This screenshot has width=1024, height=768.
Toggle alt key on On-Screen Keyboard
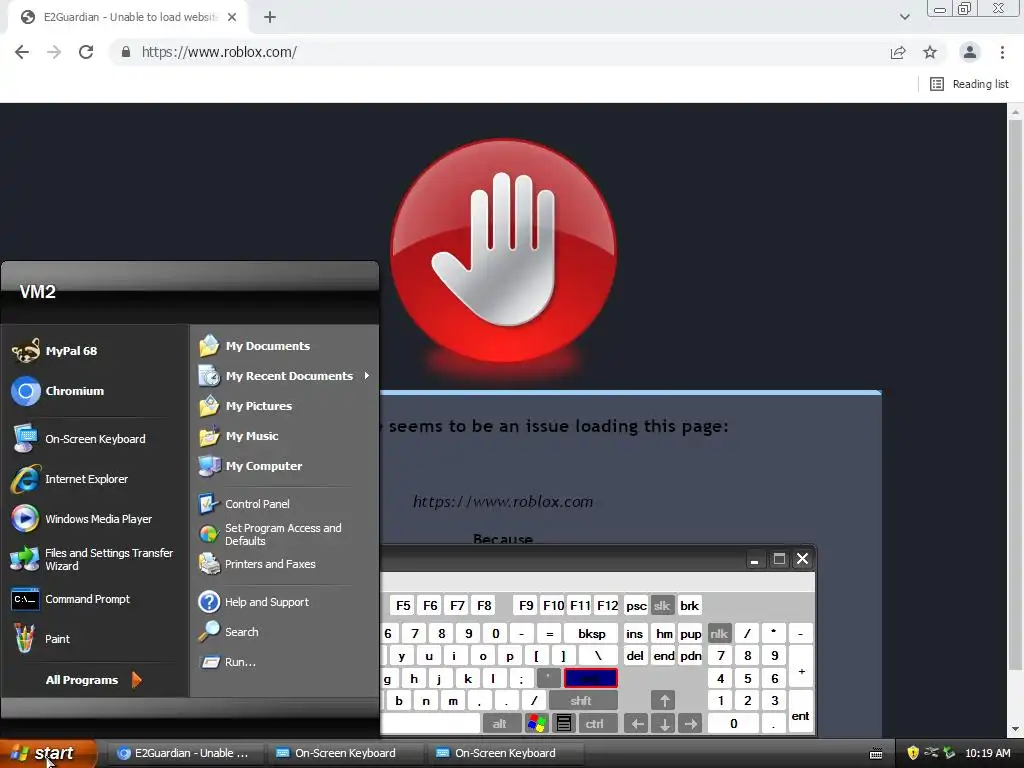(x=500, y=724)
